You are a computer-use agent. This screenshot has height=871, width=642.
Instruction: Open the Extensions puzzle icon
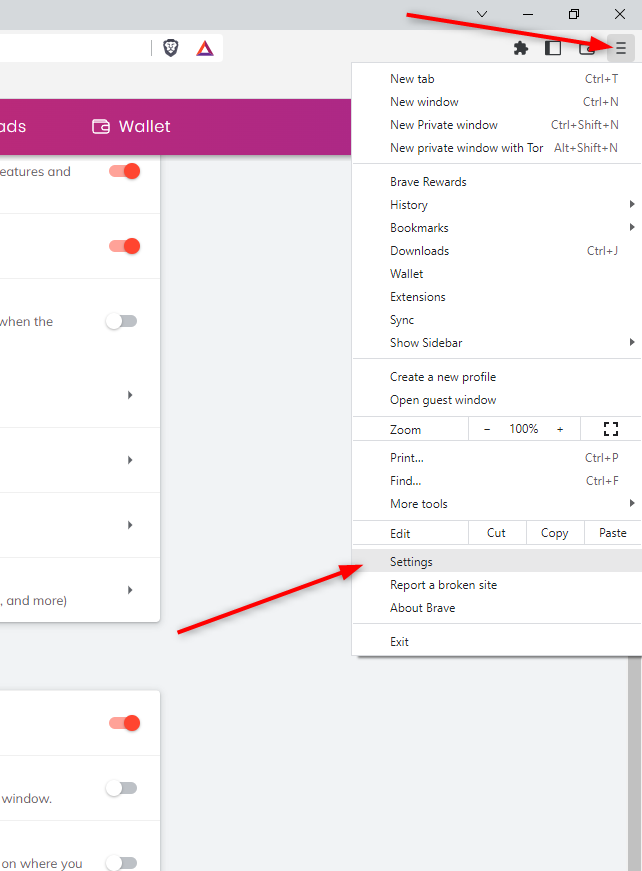(x=520, y=48)
